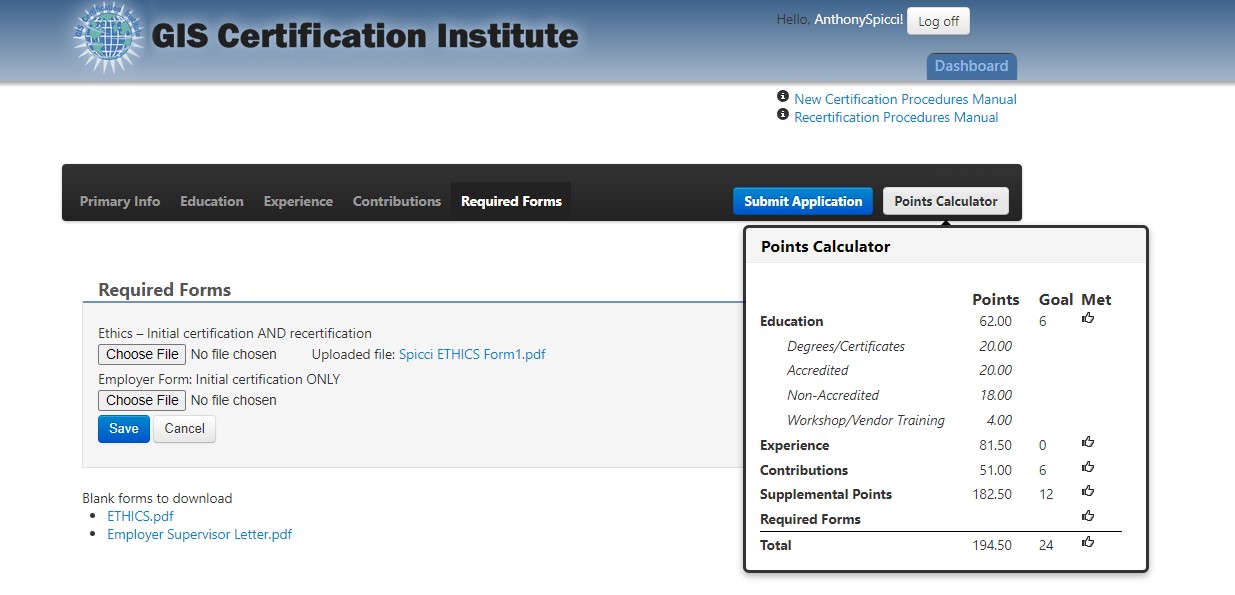
Task: Go to the Experience tab
Action: pos(298,201)
